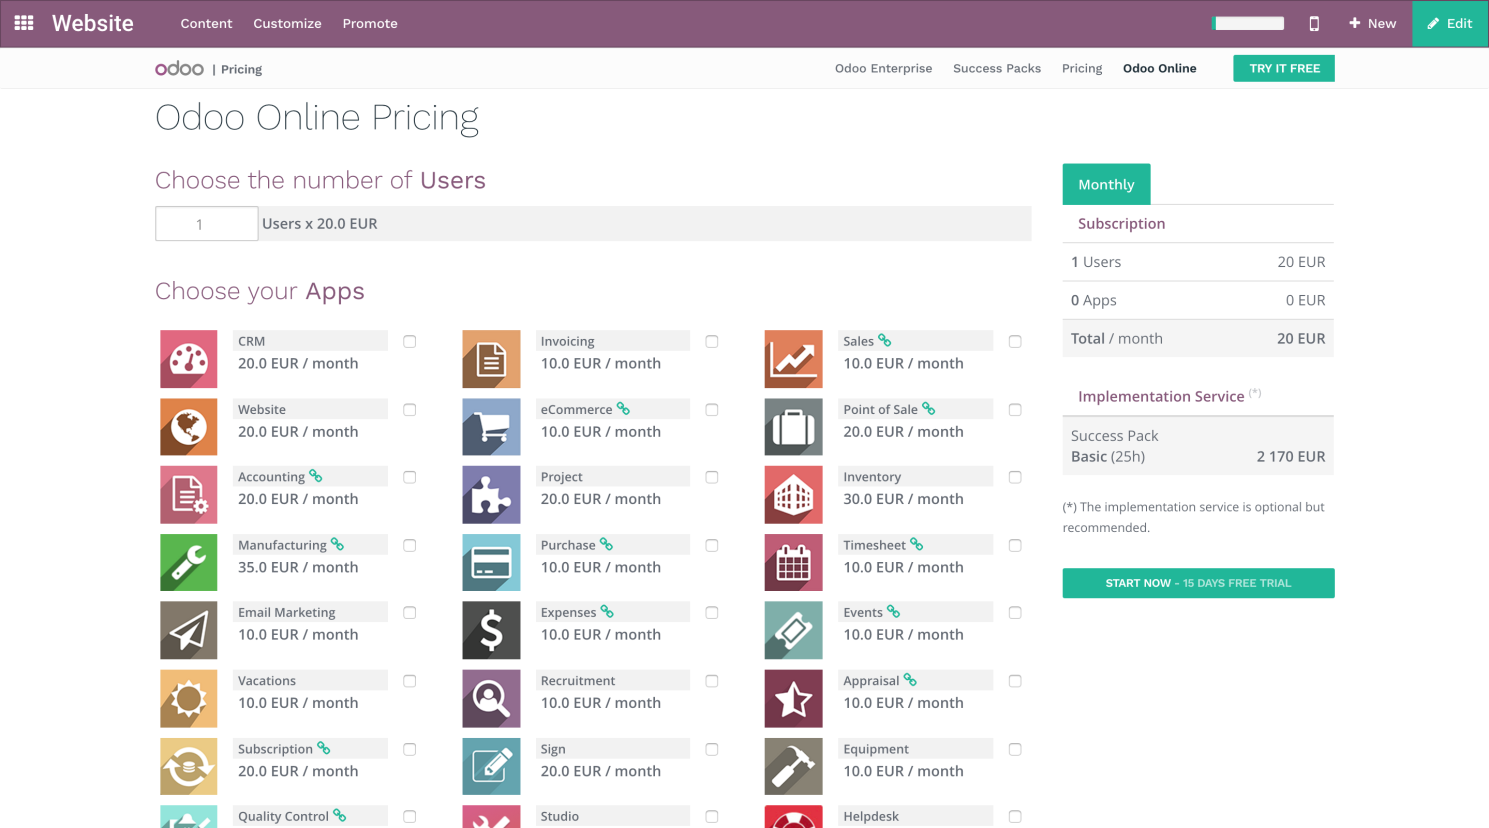Click the Events ticket app icon
The image size is (1489, 828).
(794, 631)
